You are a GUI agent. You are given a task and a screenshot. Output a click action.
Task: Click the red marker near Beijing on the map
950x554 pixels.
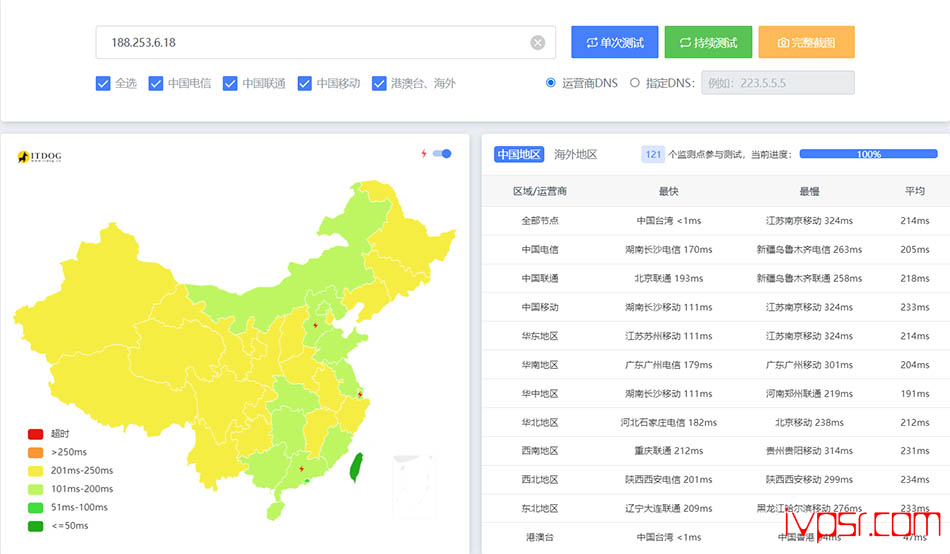click(x=315, y=325)
